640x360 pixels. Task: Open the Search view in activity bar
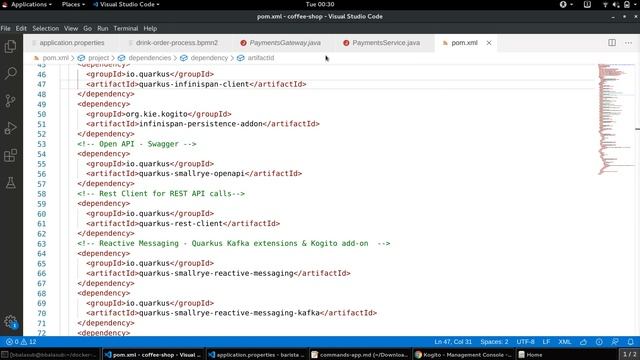(11, 73)
